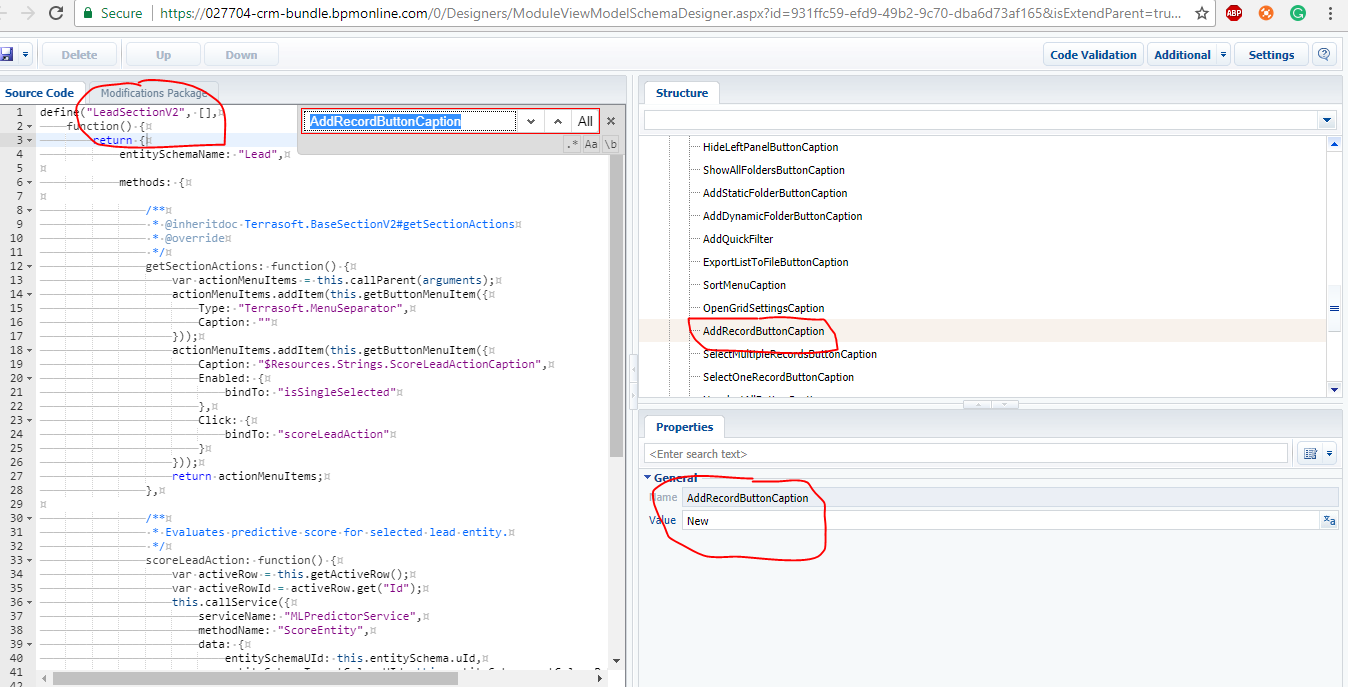
Task: Open designer Settings
Action: 1271,55
